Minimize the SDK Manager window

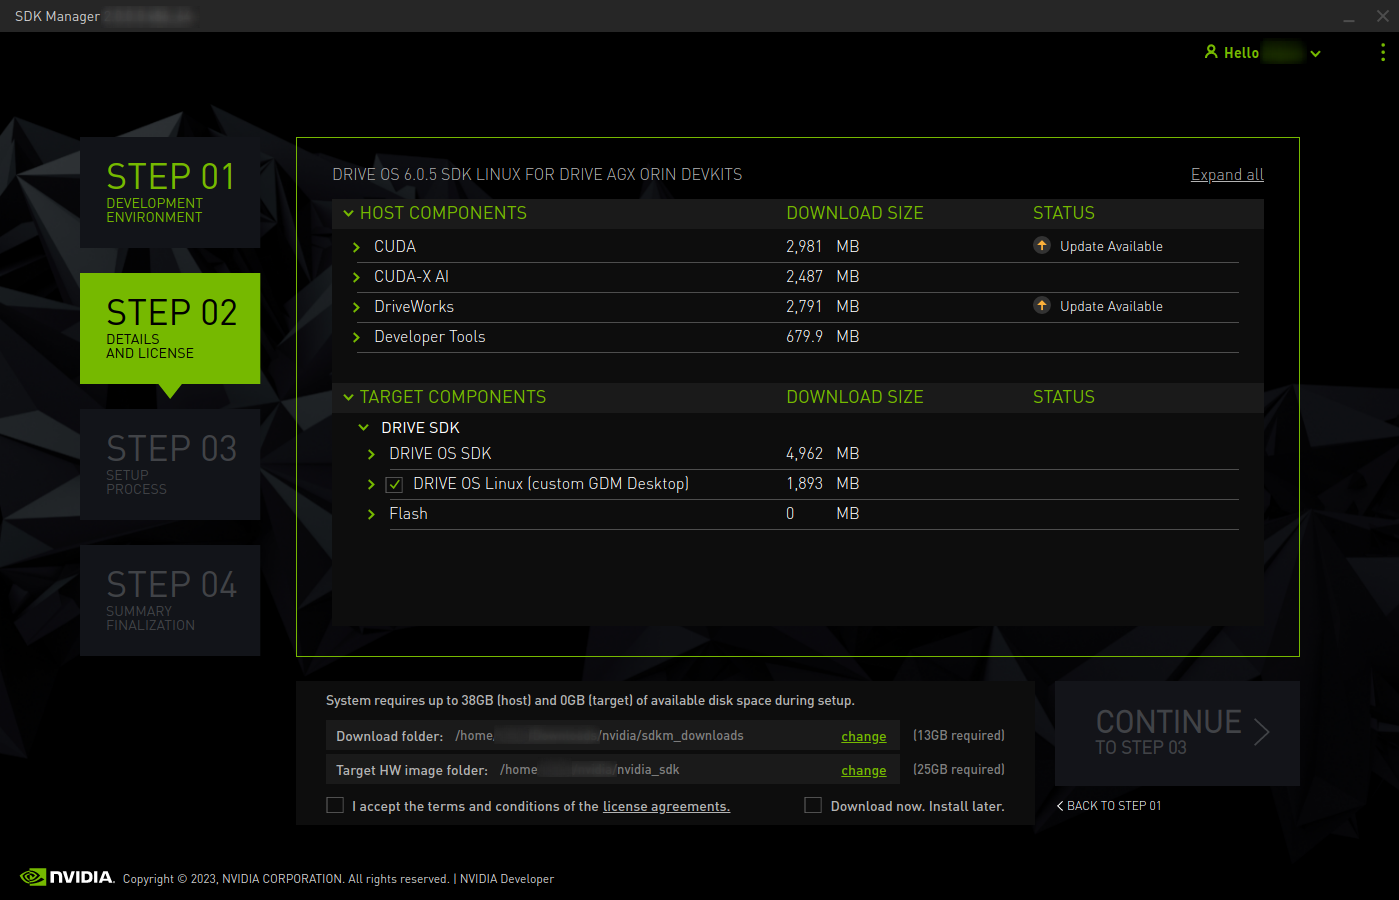1349,17
